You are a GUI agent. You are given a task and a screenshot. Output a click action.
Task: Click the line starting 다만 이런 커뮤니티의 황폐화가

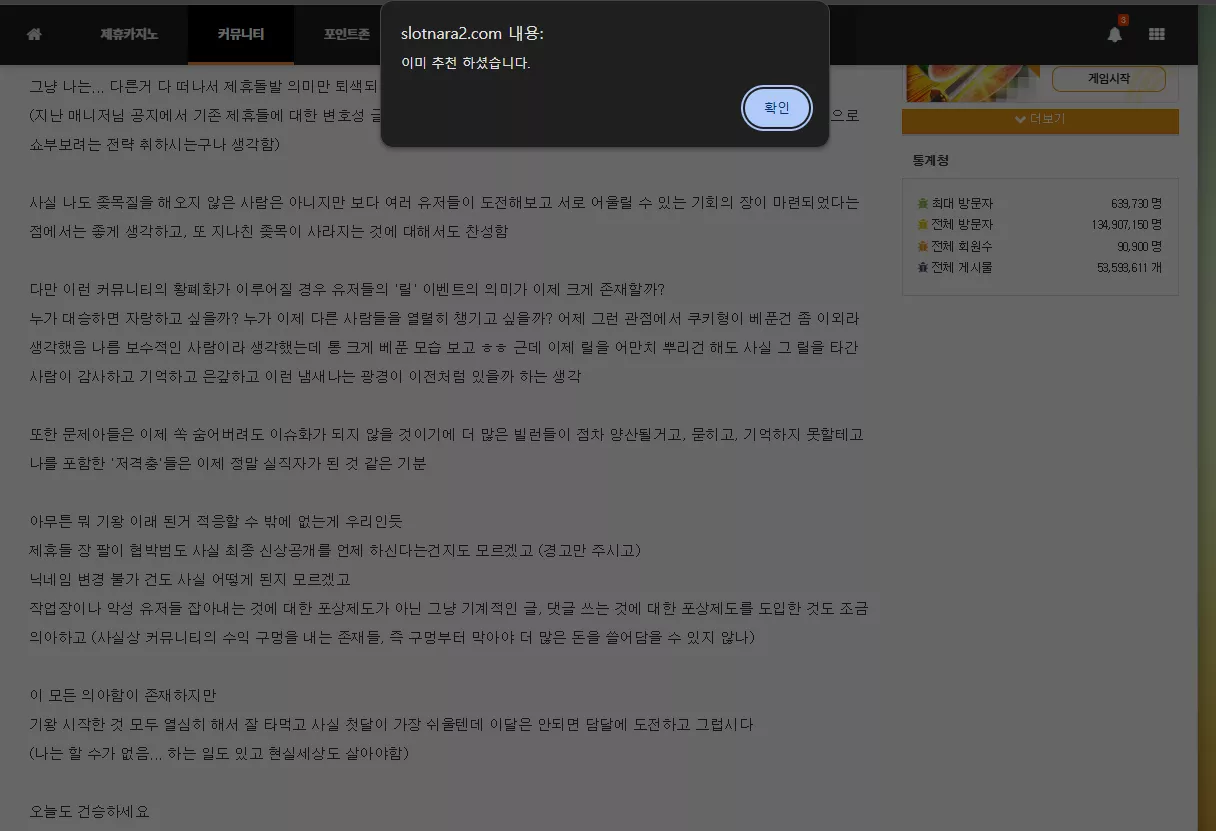click(x=347, y=289)
